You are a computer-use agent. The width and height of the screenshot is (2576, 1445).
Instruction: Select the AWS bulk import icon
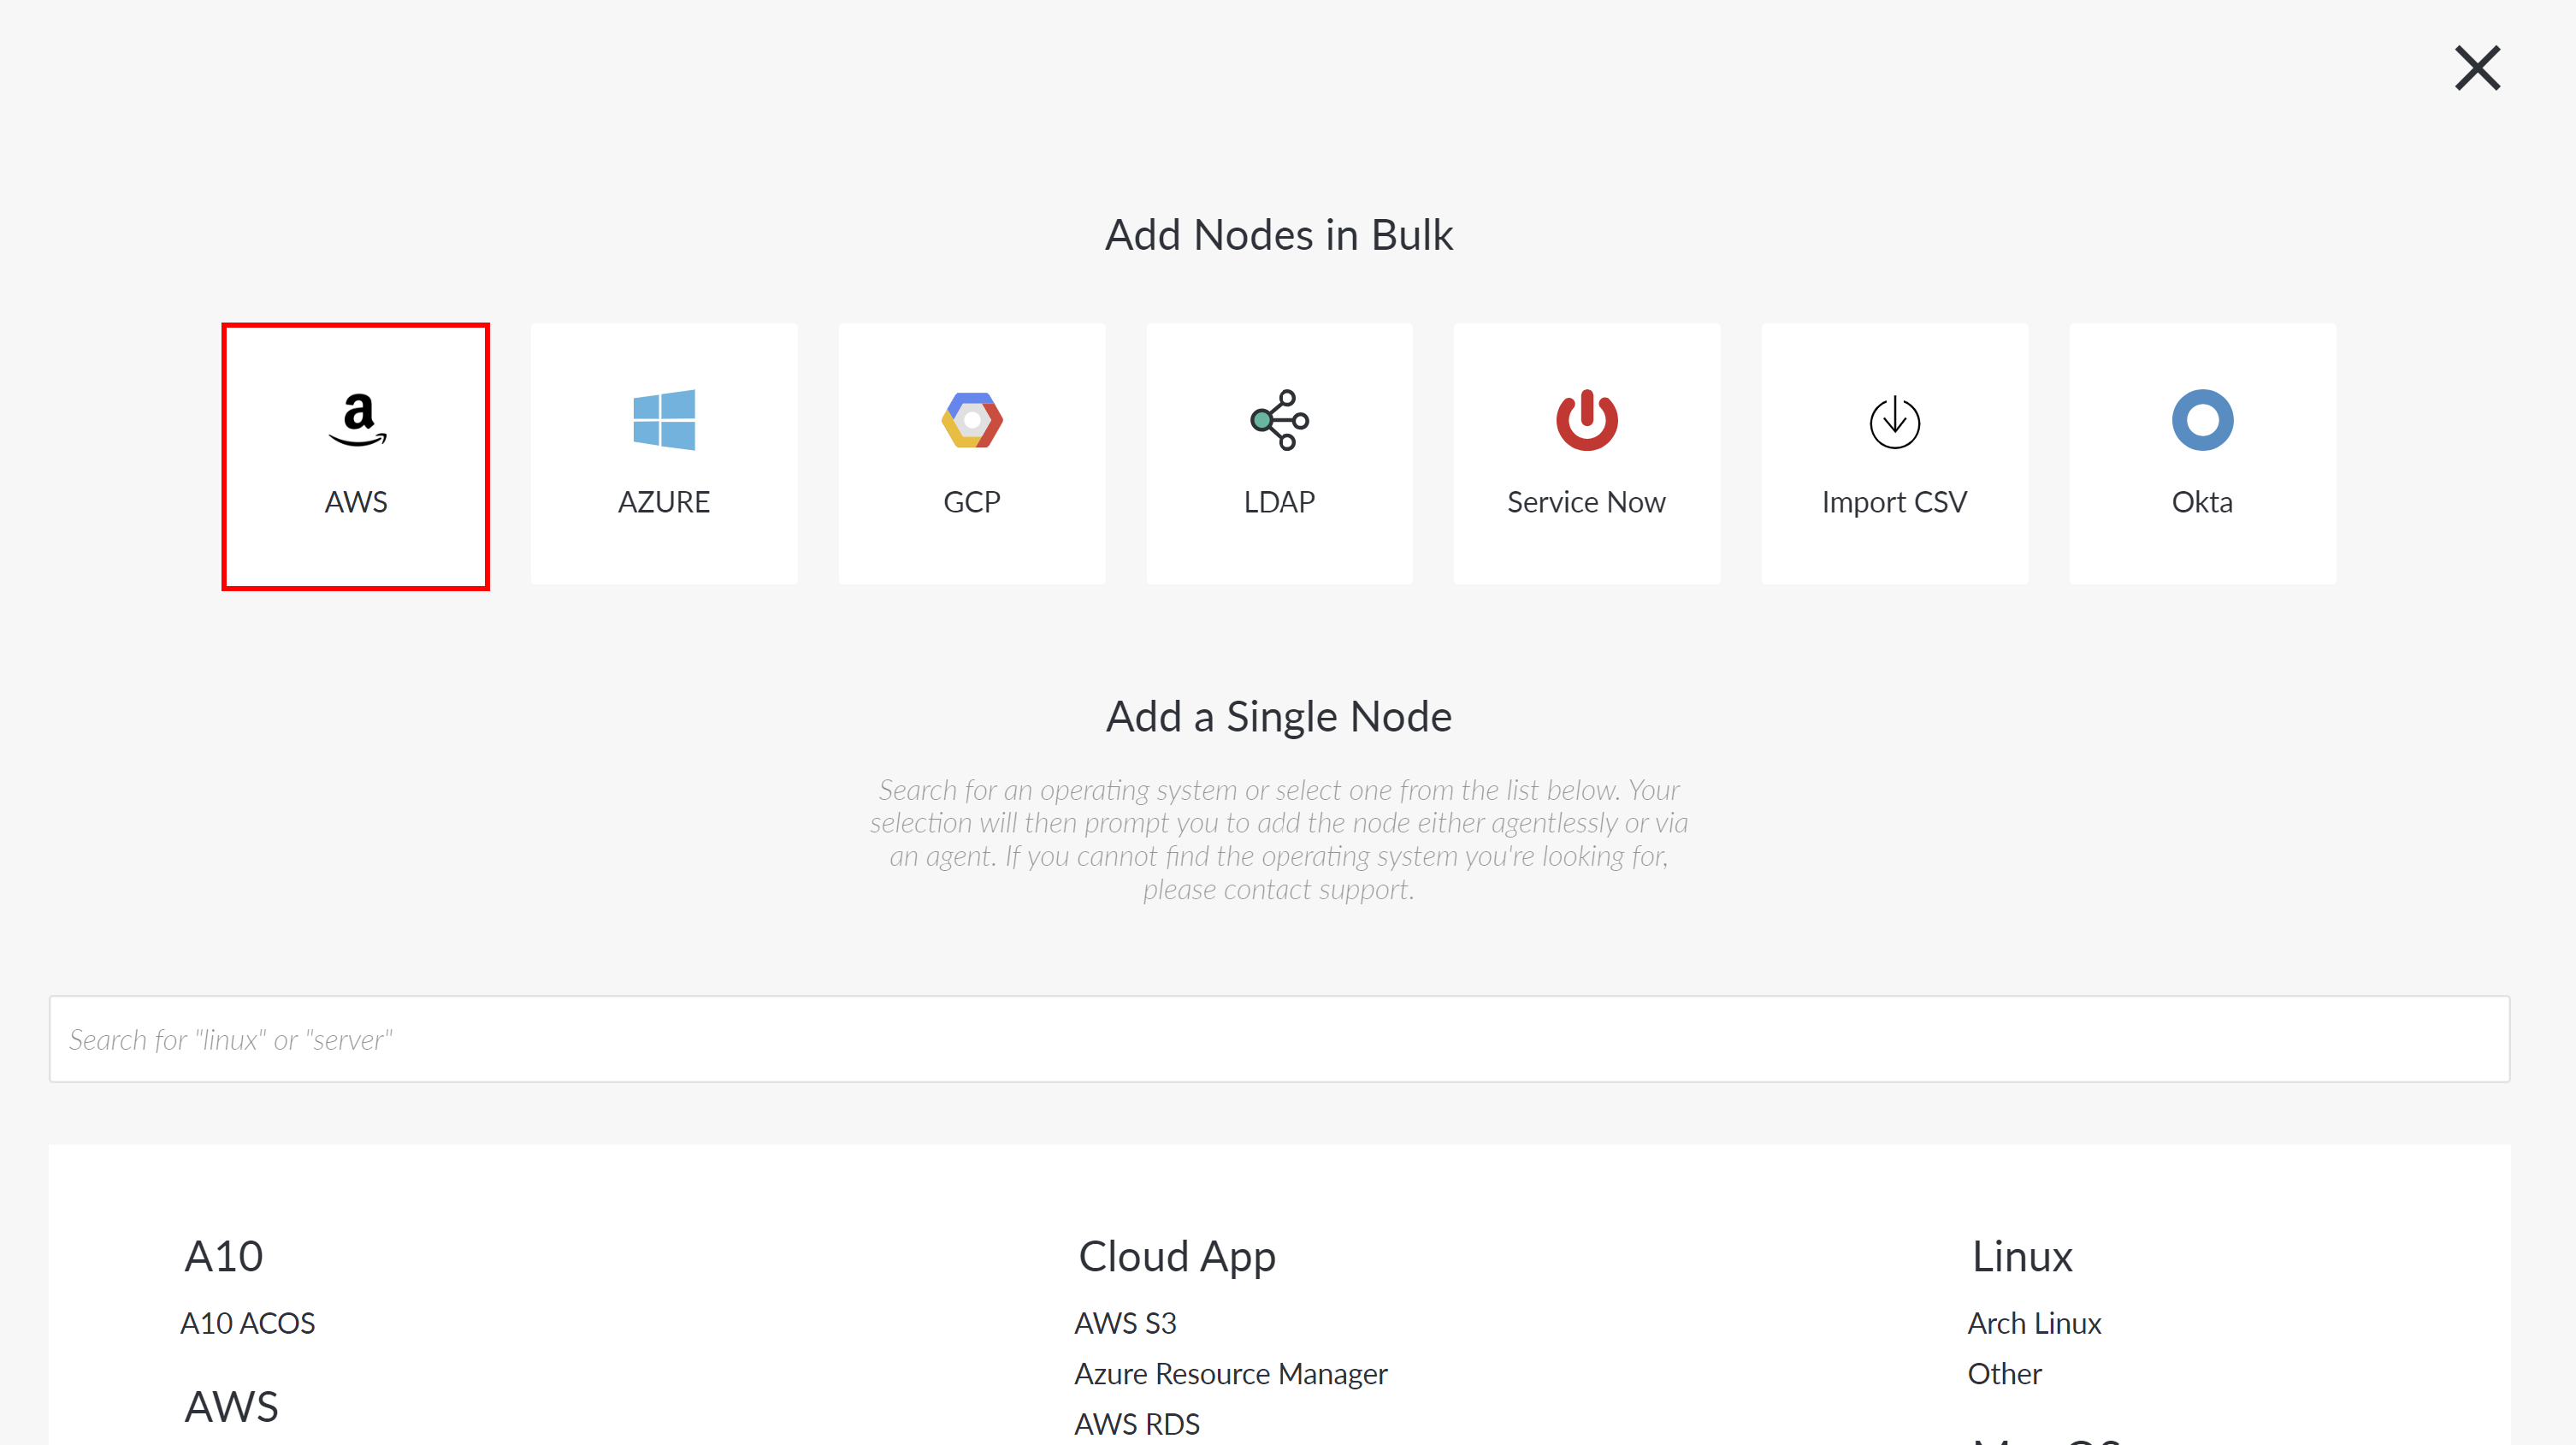click(x=357, y=420)
